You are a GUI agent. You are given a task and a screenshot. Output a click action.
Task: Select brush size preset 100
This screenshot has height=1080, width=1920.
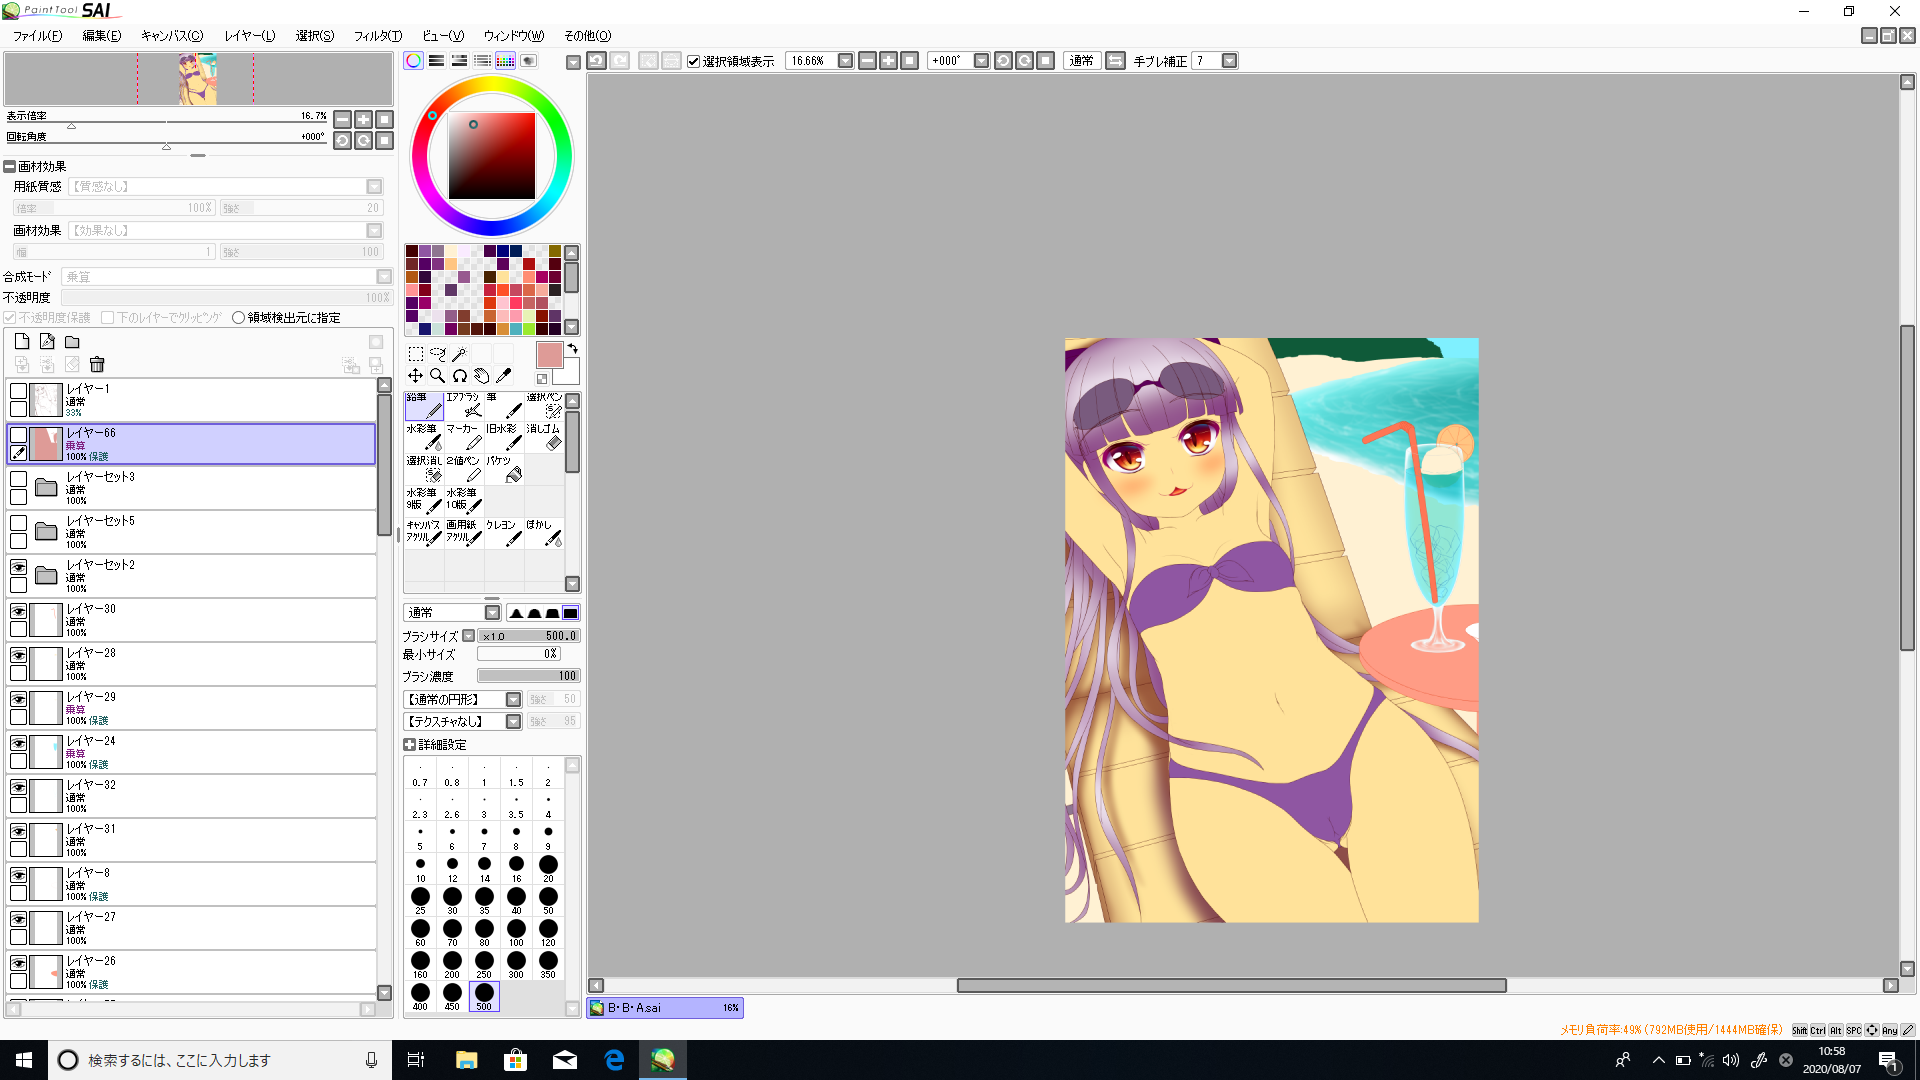pyautogui.click(x=516, y=932)
